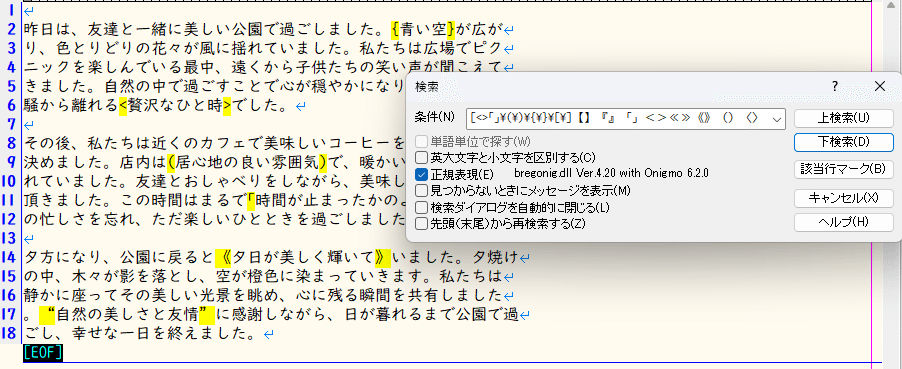Click the 下検索(D) search down button
902x369 pixels.
(x=843, y=142)
